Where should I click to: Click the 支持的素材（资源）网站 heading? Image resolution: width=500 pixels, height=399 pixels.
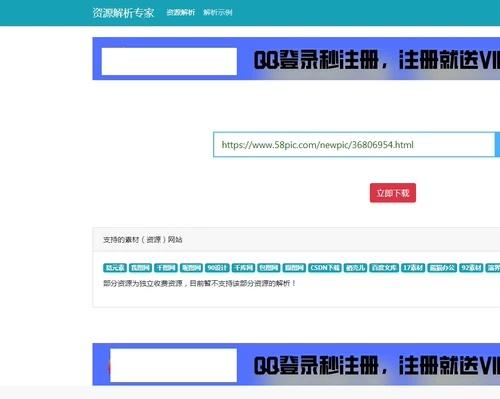pyautogui.click(x=143, y=240)
